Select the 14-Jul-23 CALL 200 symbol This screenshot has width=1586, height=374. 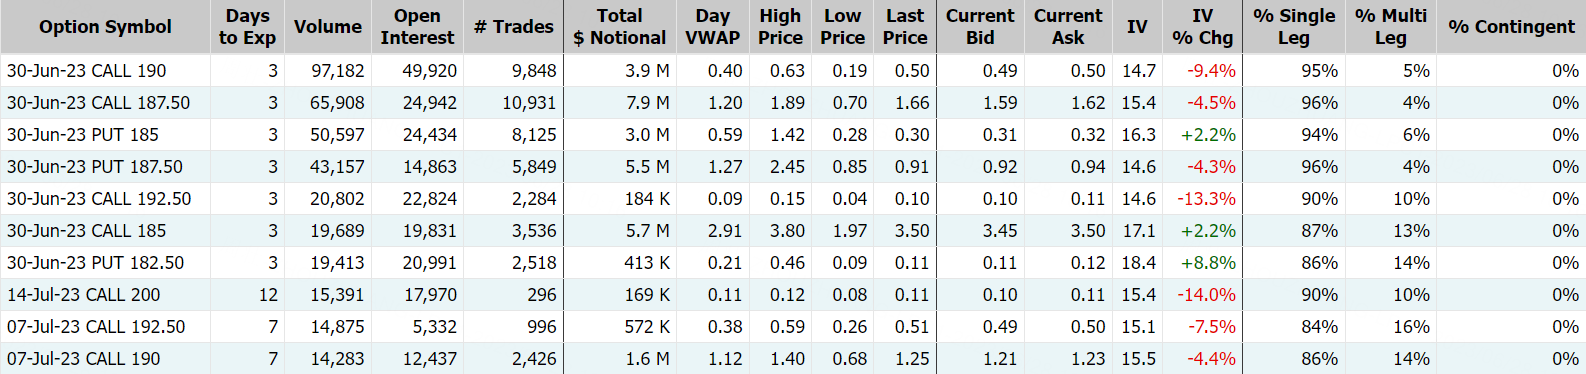pos(83,295)
